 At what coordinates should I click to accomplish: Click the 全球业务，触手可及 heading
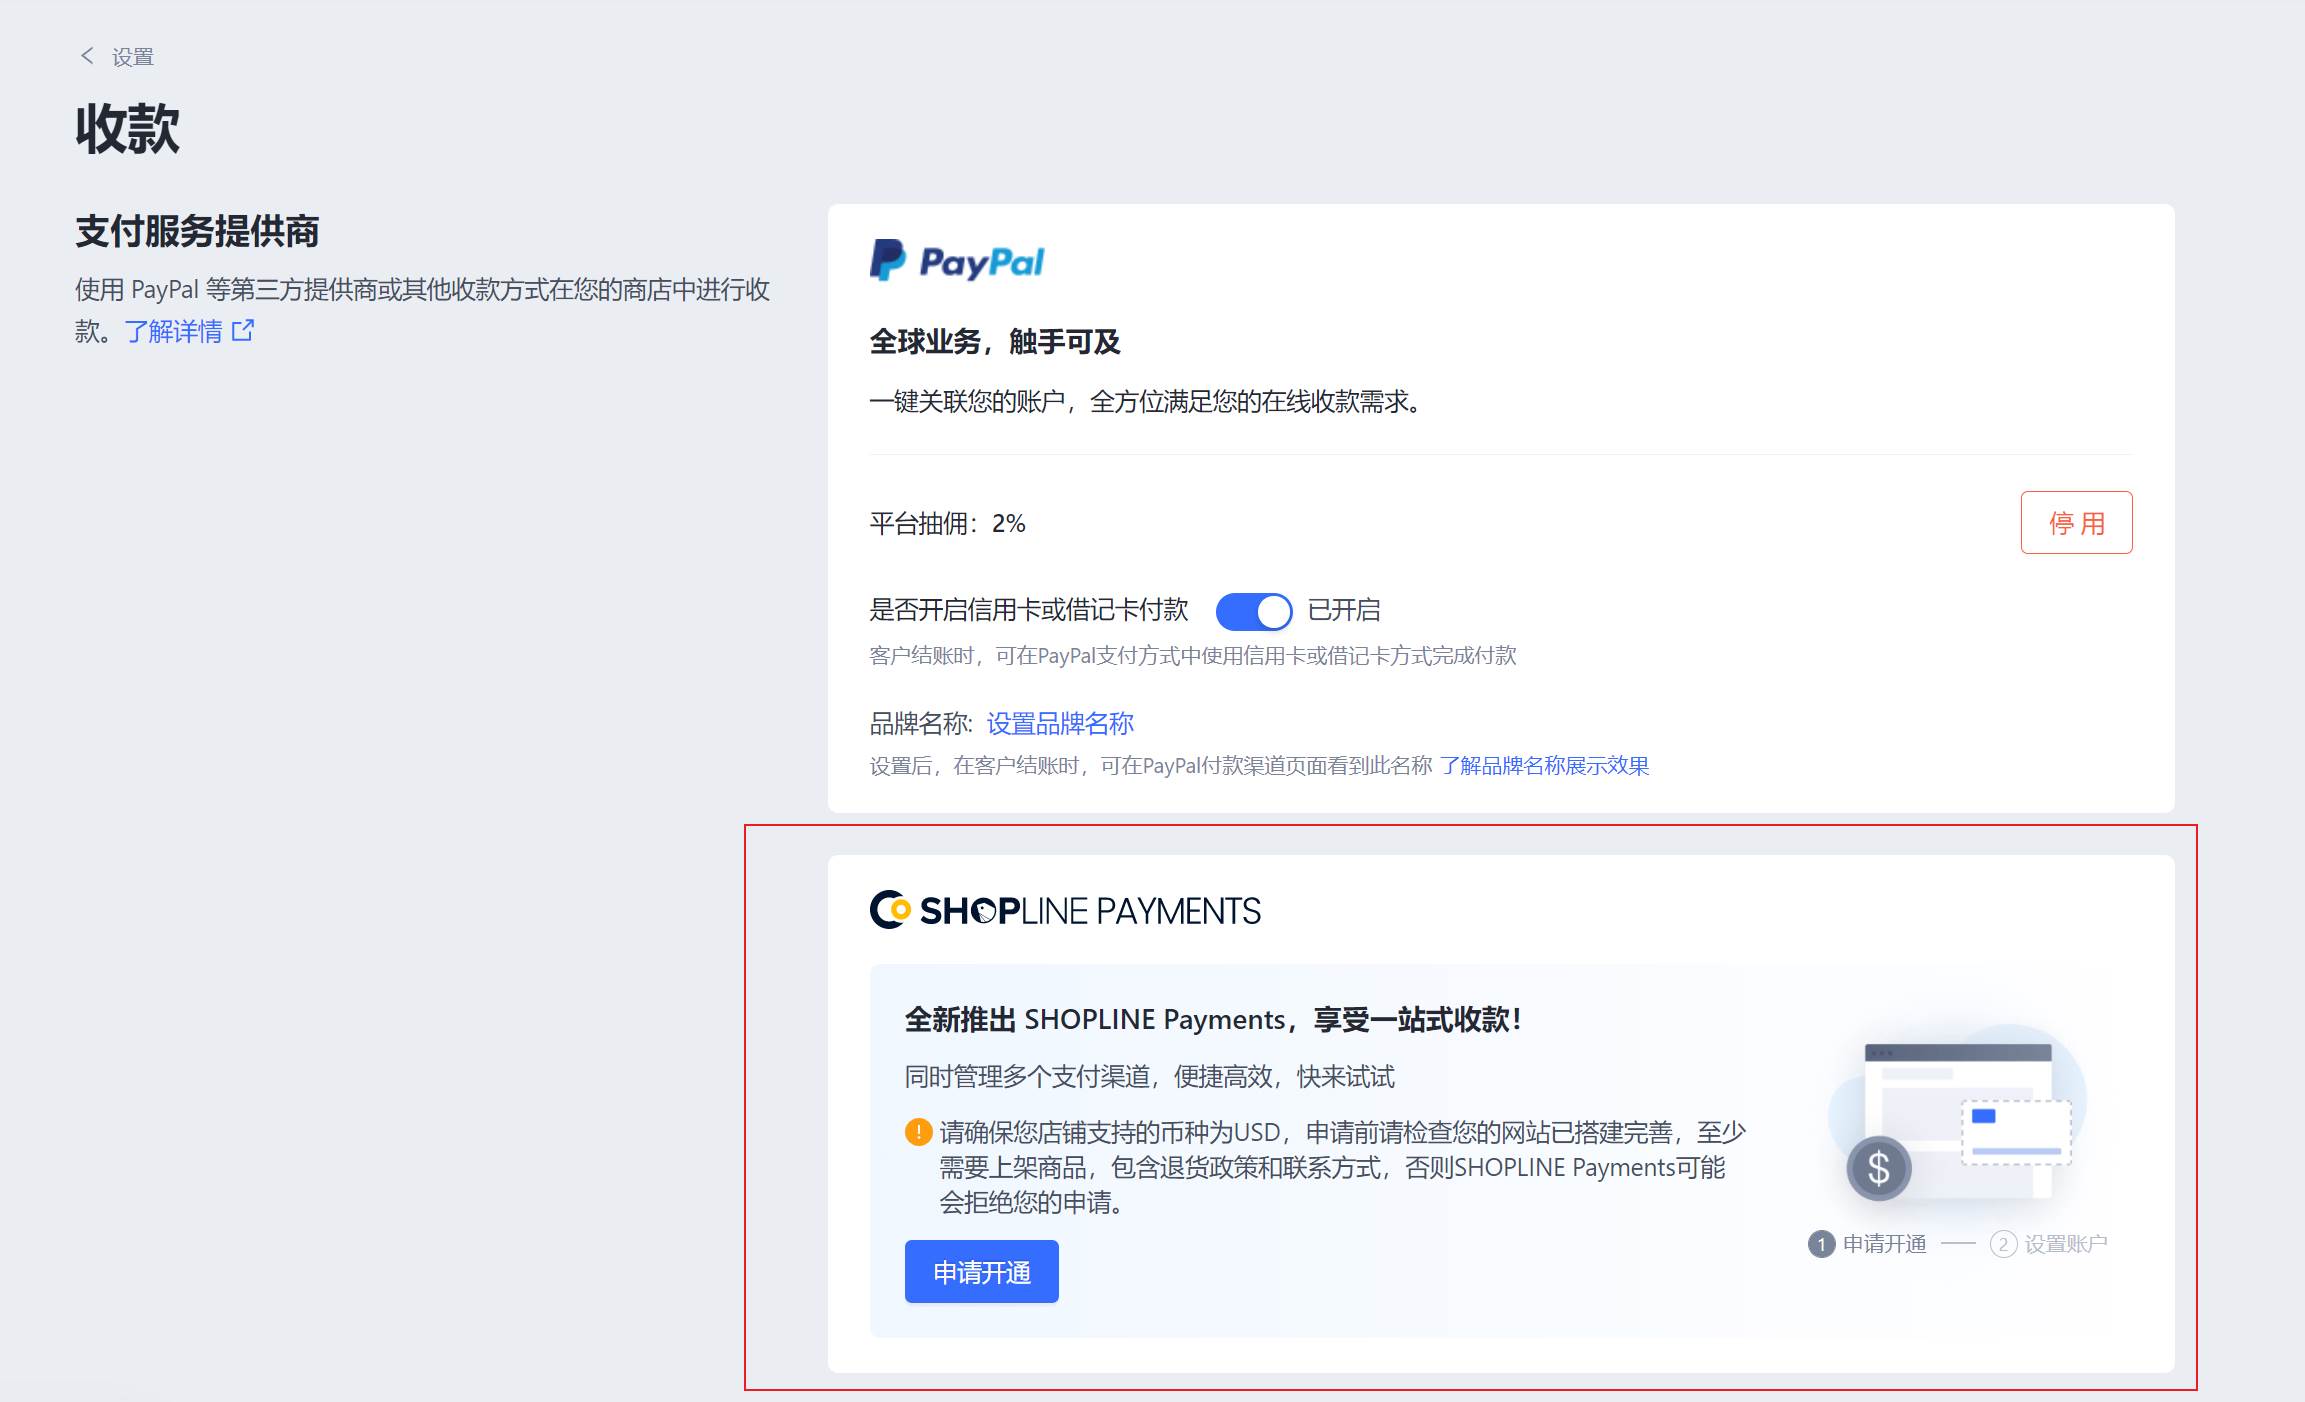tap(995, 342)
